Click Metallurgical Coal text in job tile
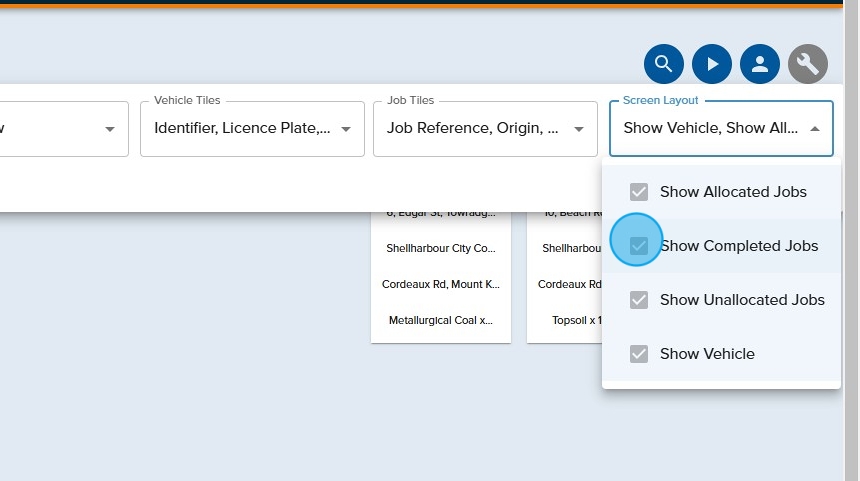 [x=441, y=321]
